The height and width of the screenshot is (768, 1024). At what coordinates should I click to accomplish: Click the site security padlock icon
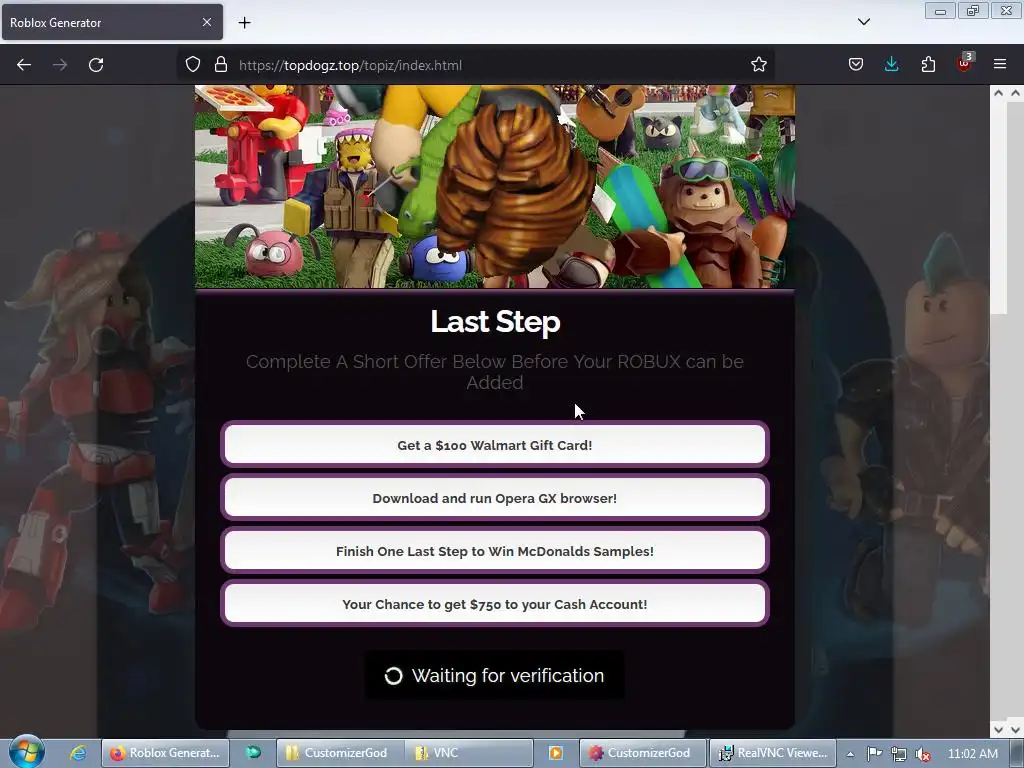[221, 65]
